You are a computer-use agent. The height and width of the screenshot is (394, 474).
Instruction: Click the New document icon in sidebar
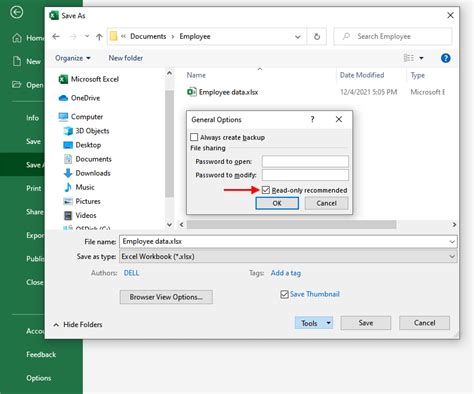[17, 61]
